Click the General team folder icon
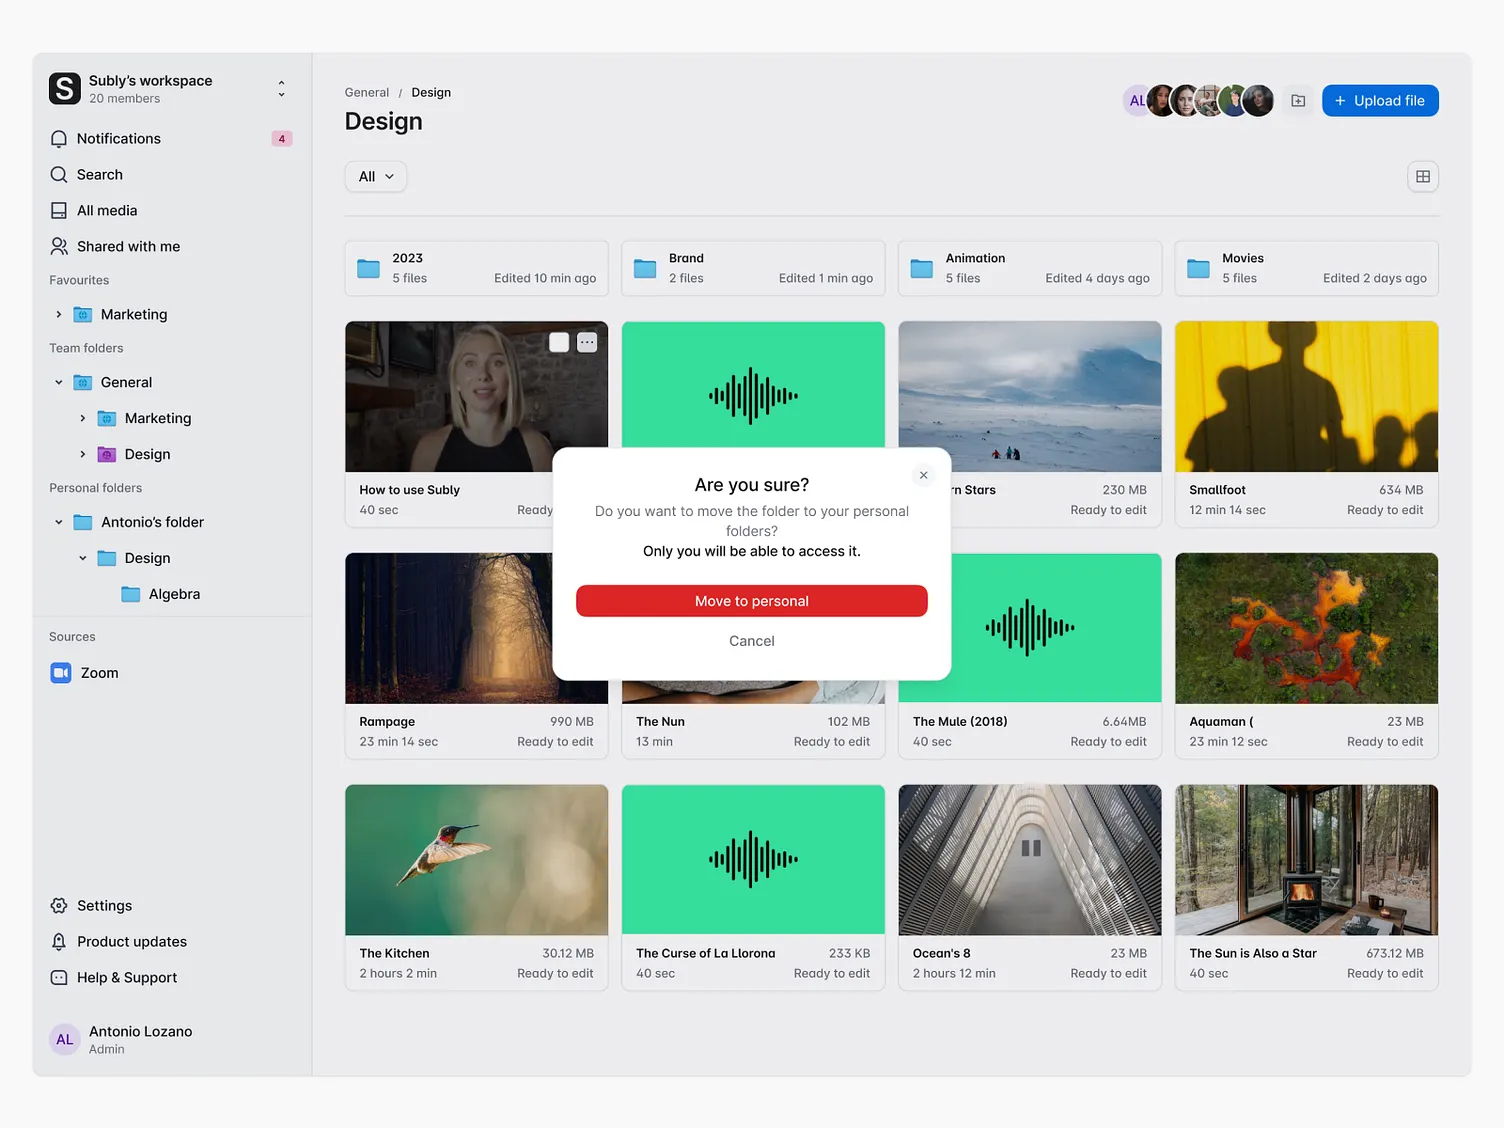Screen dimensions: 1504x1128 tap(83, 383)
